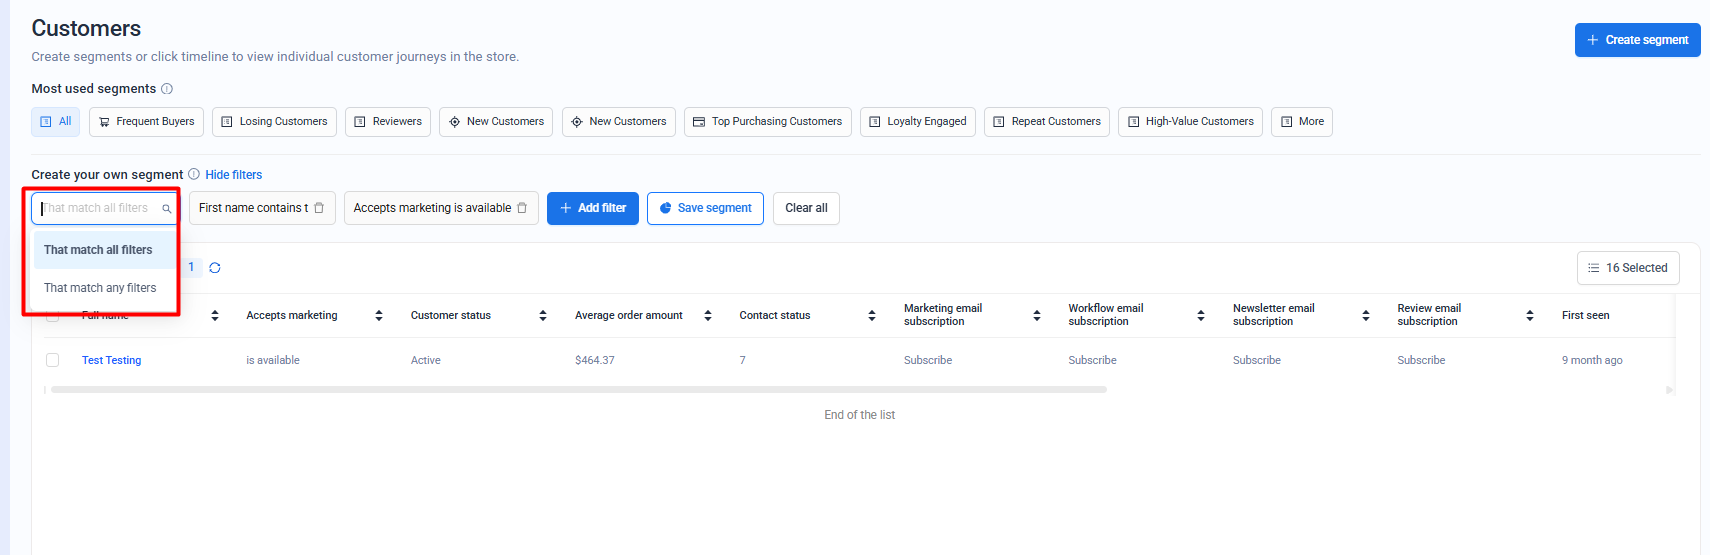Click info icon next to Create your own segment
This screenshot has width=1710, height=555.
(x=194, y=174)
